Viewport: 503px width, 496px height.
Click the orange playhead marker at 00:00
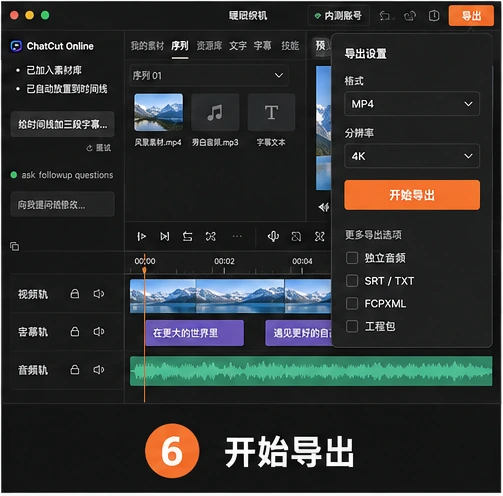coord(144,270)
